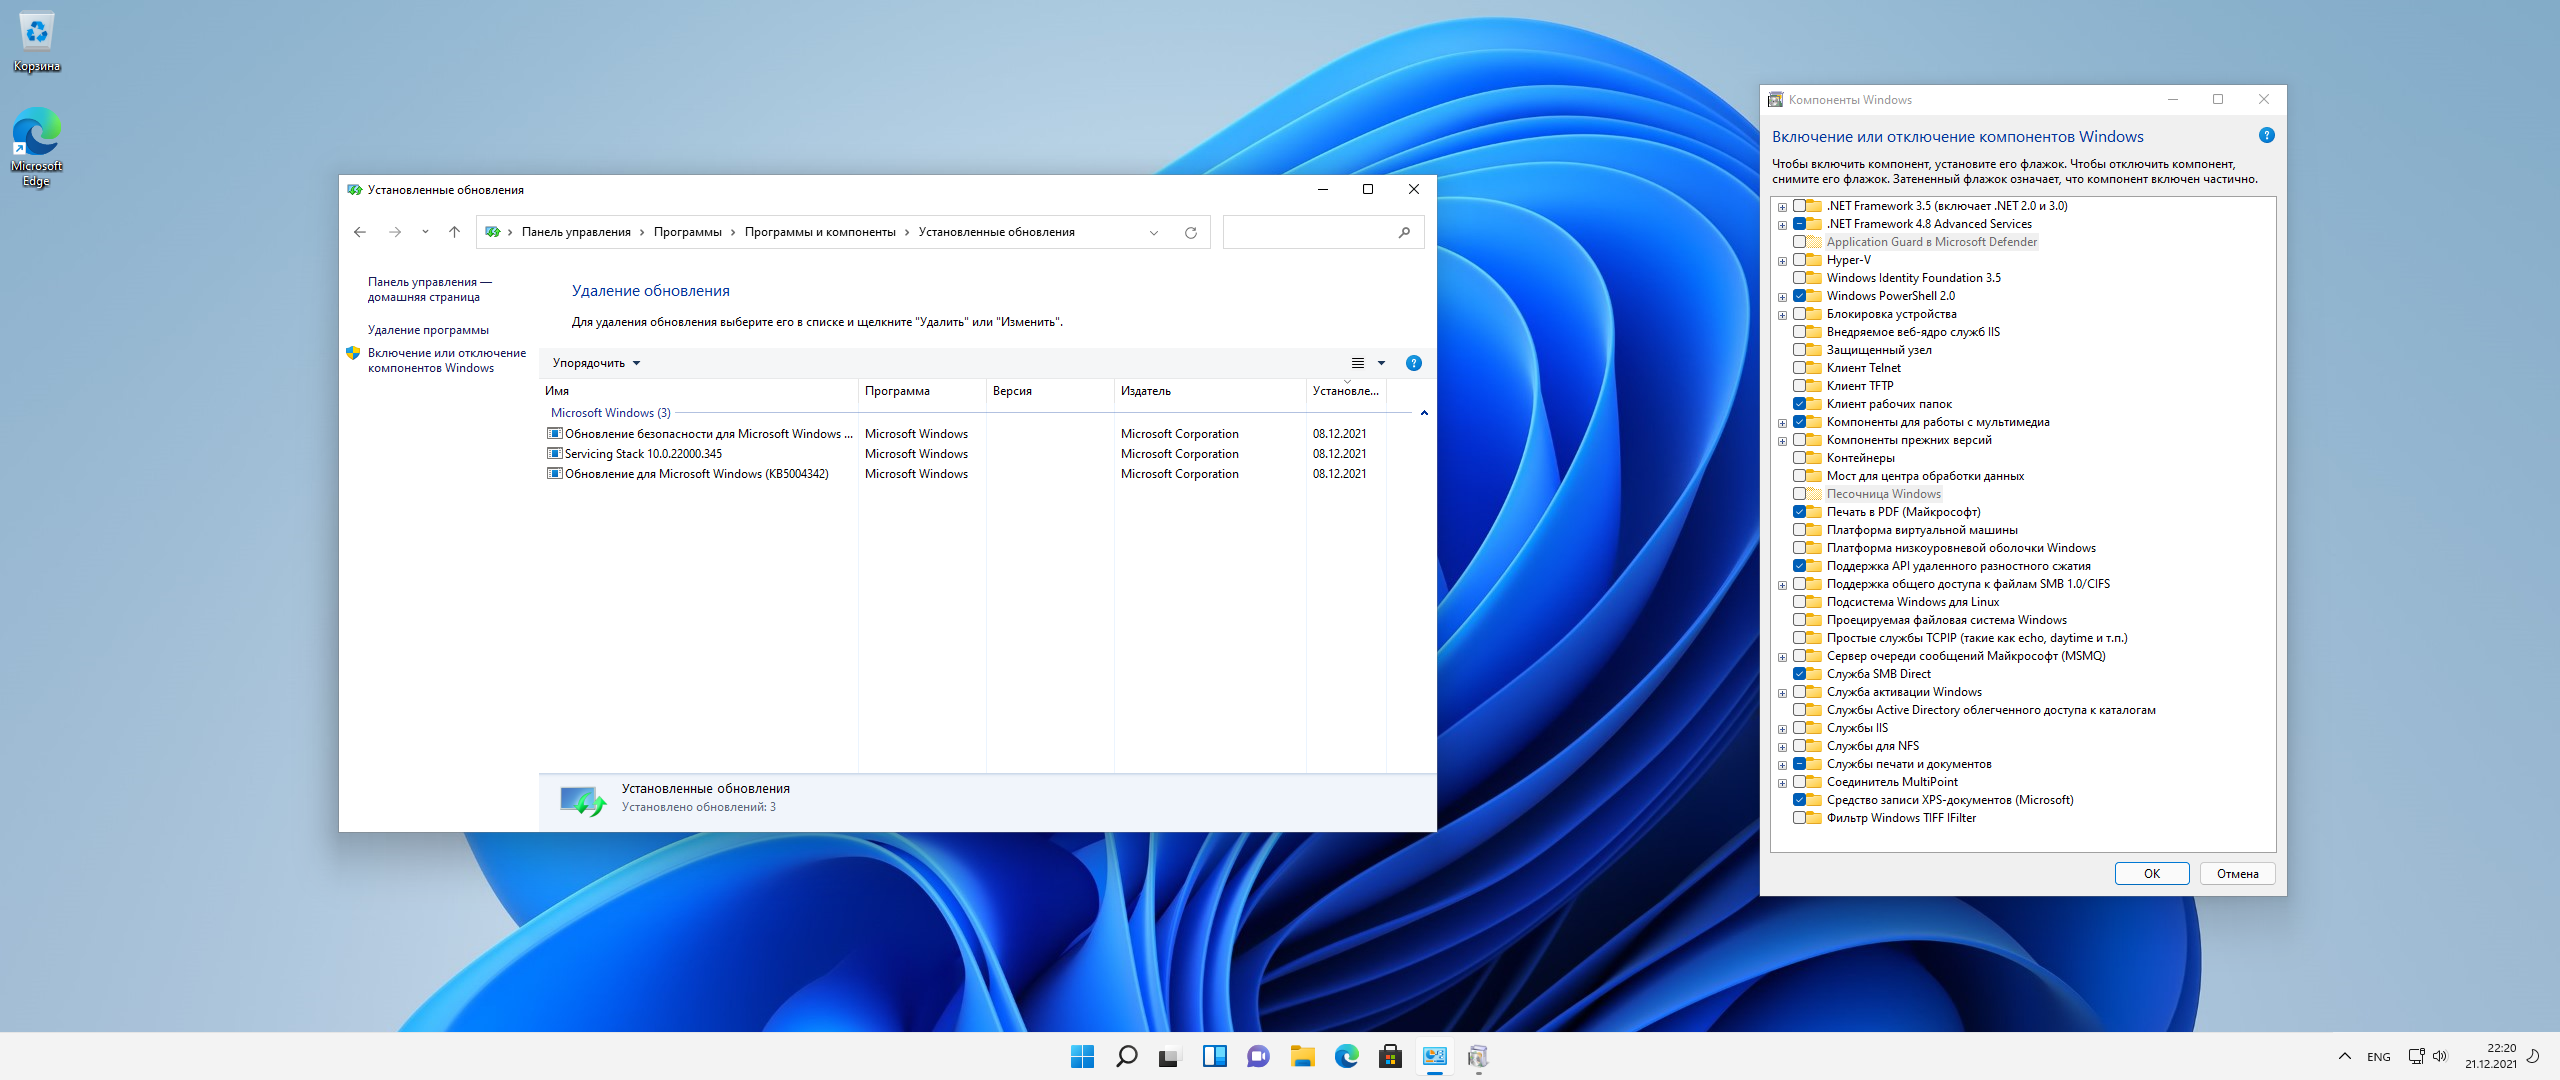The height and width of the screenshot is (1080, 2560).
Task: Sort list by Издатель column header
Action: pyautogui.click(x=1145, y=391)
